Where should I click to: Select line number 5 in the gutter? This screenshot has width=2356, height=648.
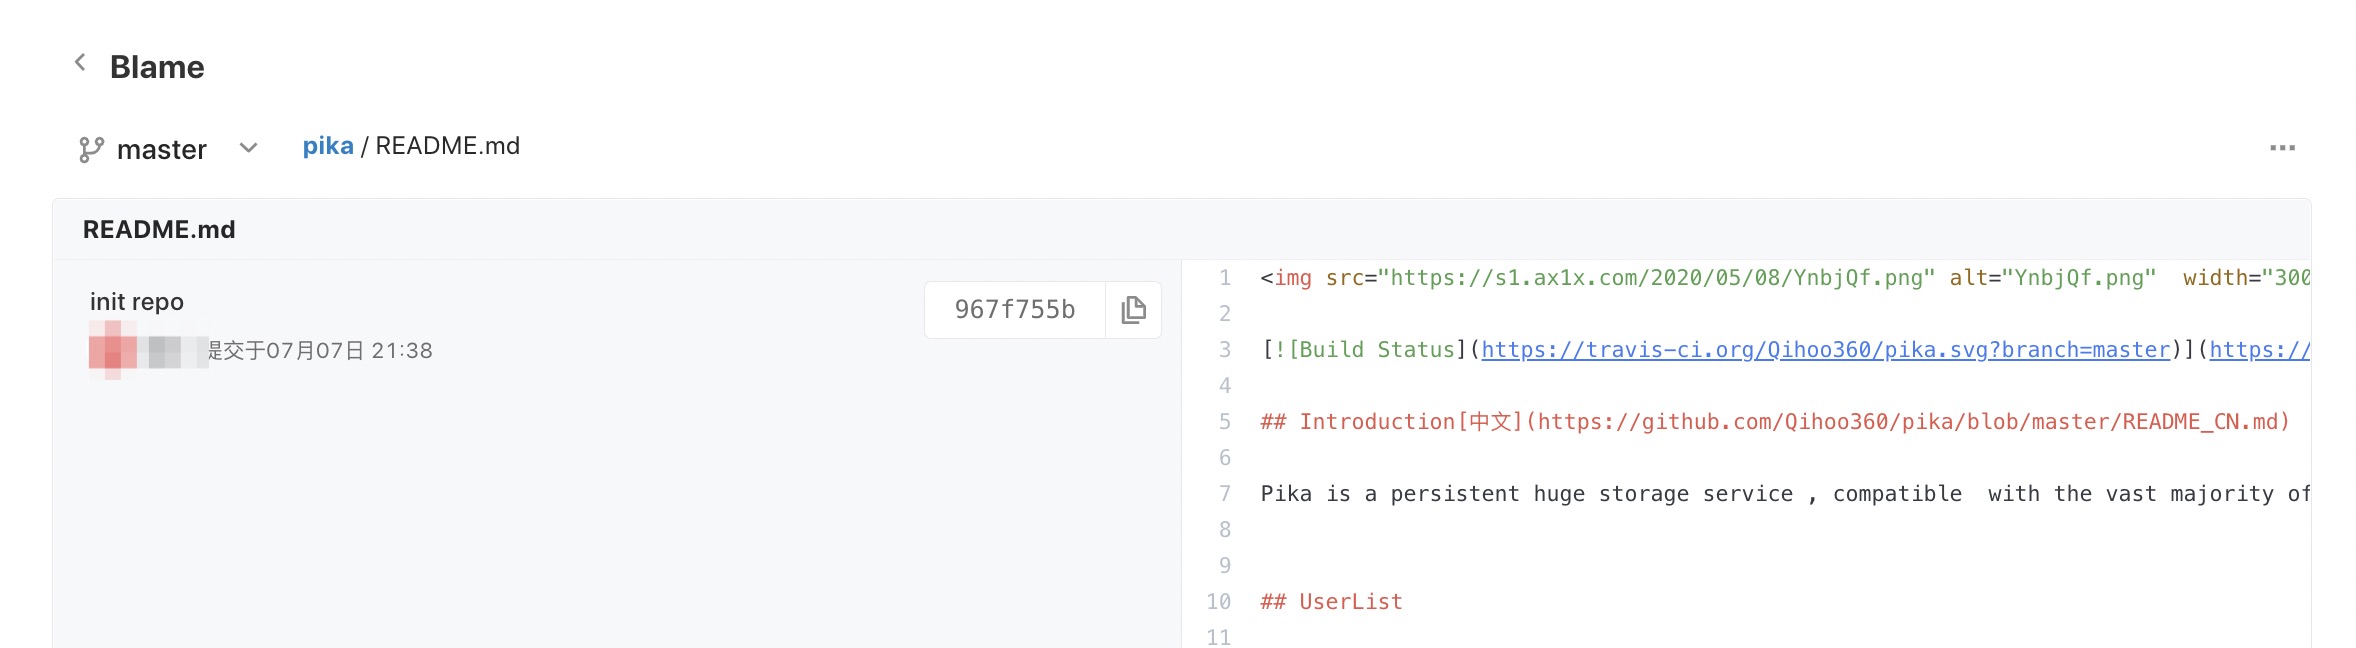click(1224, 422)
